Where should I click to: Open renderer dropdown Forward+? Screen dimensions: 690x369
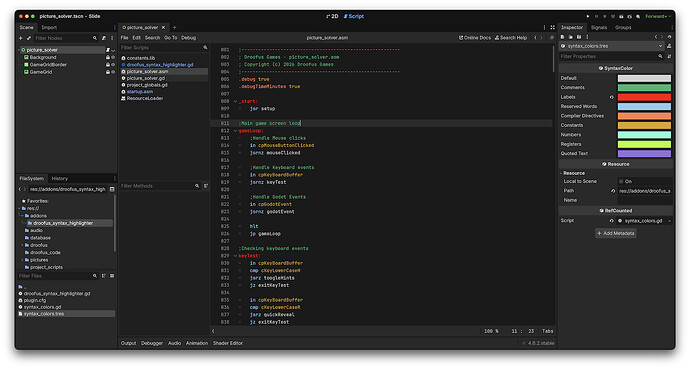[x=658, y=16]
